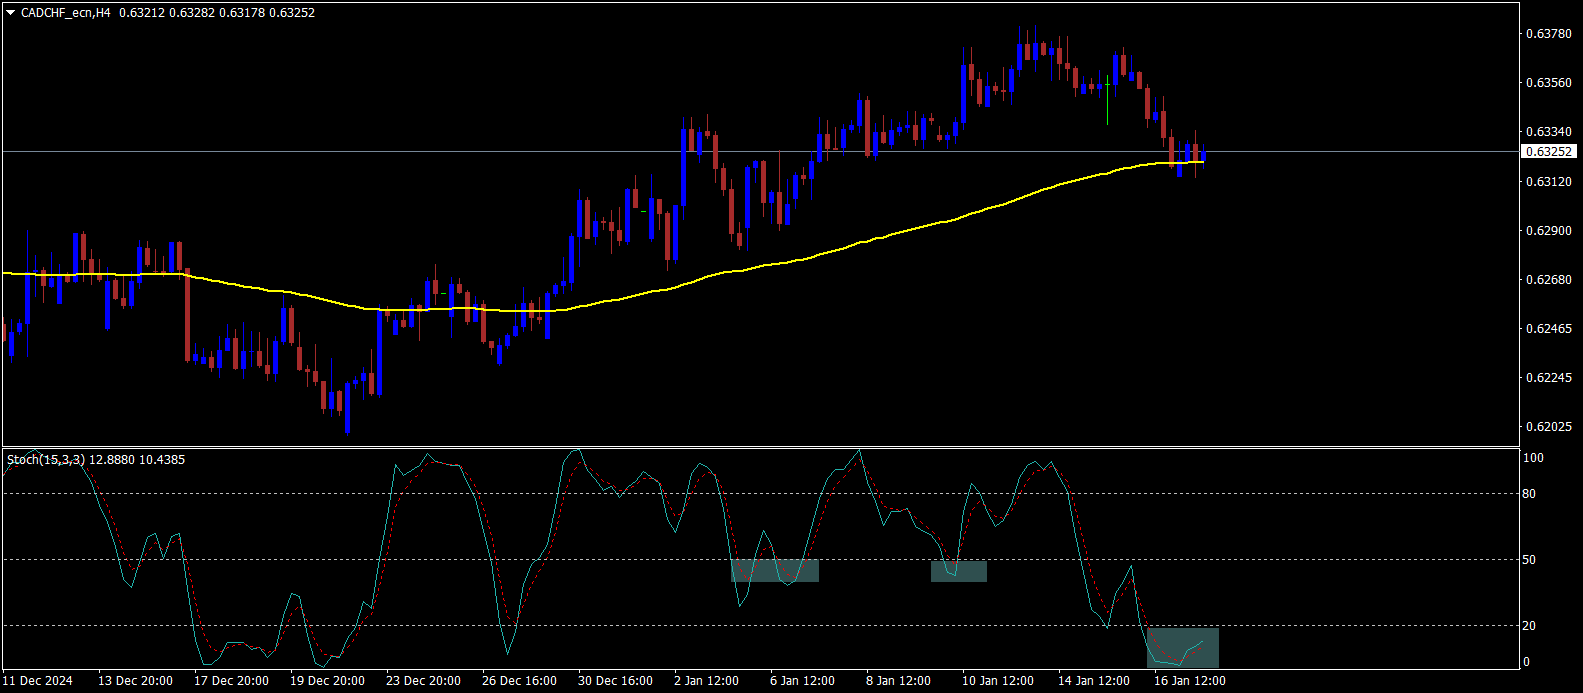Screen dimensions: 1583x693
Task: Click the 13 Dec 20:00 time label
Action: pyautogui.click(x=136, y=681)
